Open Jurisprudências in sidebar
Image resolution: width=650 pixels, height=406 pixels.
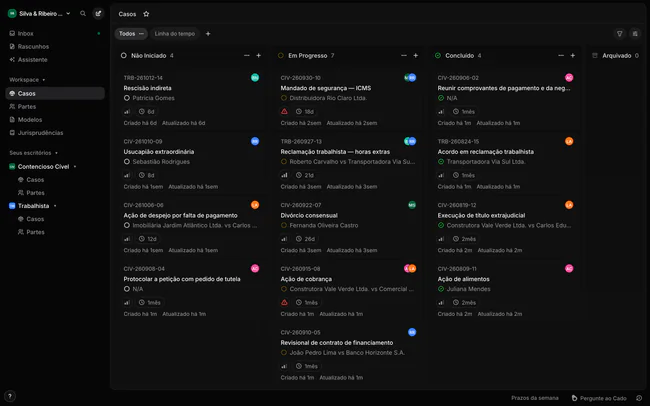55,133
